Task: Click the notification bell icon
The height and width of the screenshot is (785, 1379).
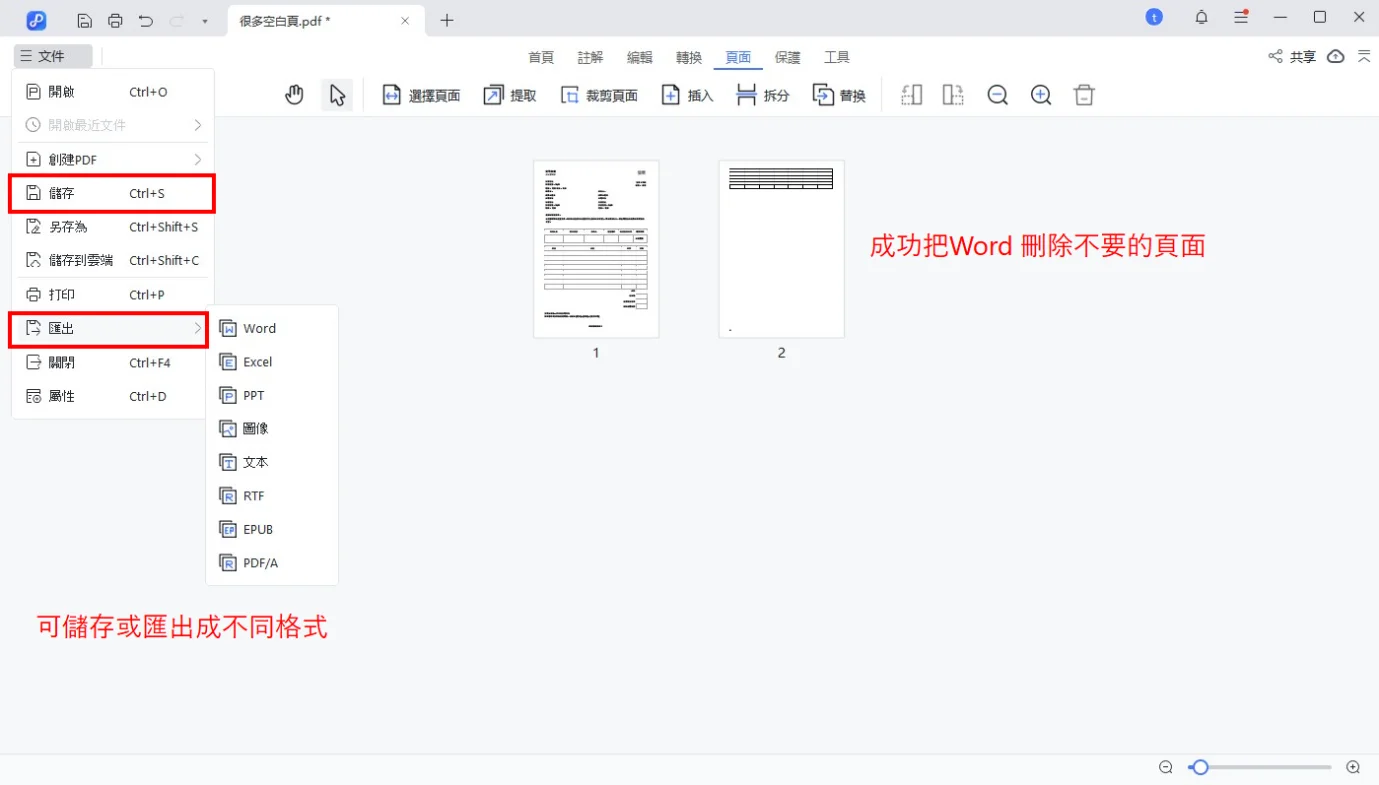Action: 1201,17
